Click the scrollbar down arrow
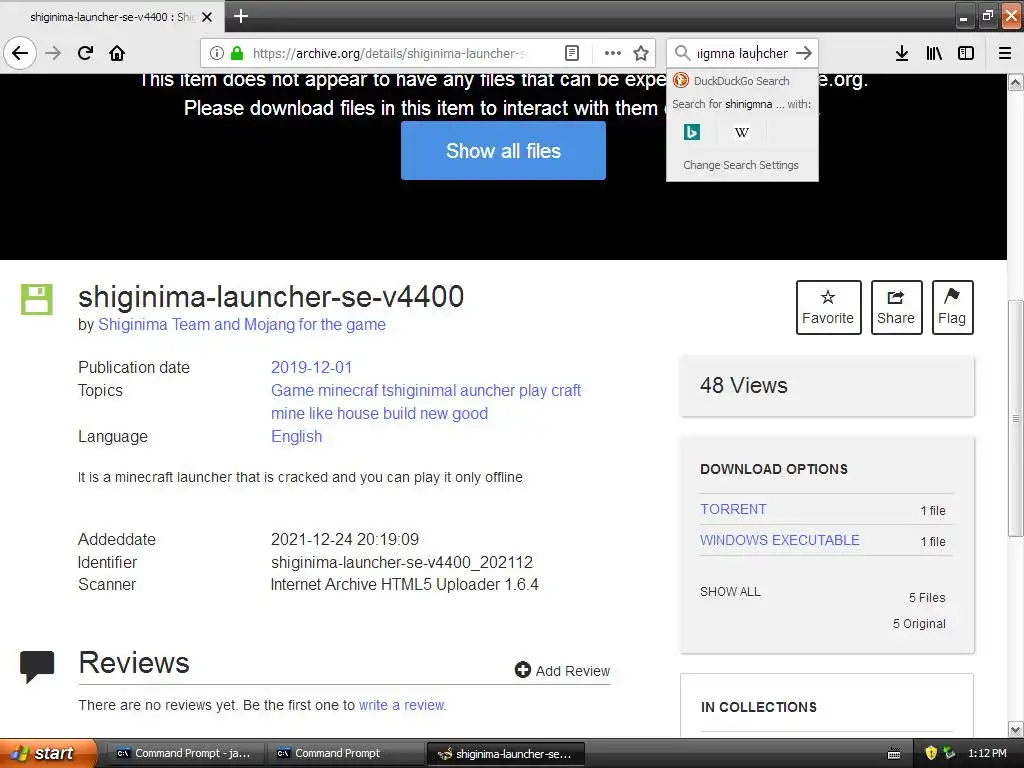 coord(1015,729)
